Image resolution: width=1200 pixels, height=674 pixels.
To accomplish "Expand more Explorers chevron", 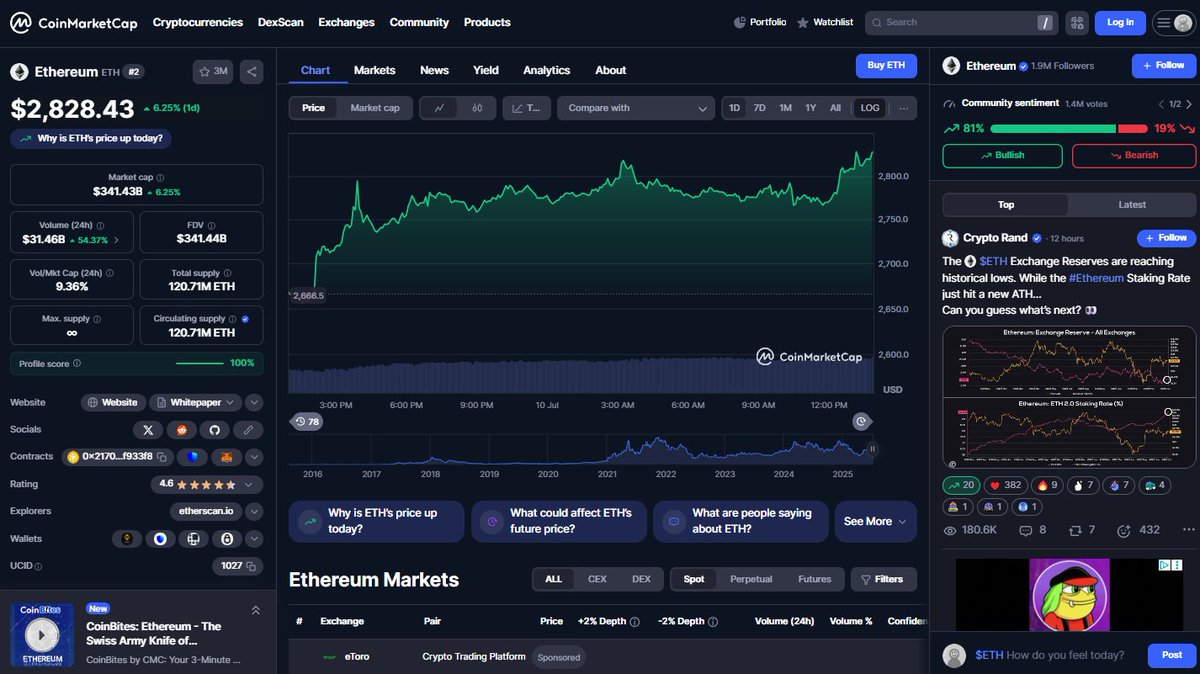I will pyautogui.click(x=254, y=511).
